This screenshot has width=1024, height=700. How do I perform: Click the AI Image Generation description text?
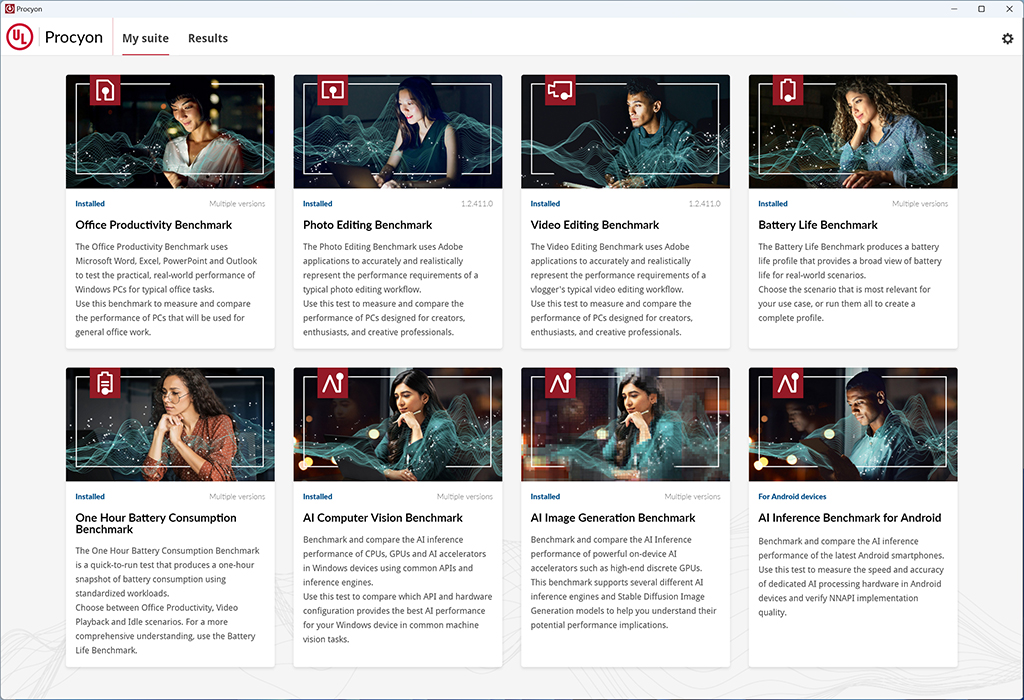624,582
